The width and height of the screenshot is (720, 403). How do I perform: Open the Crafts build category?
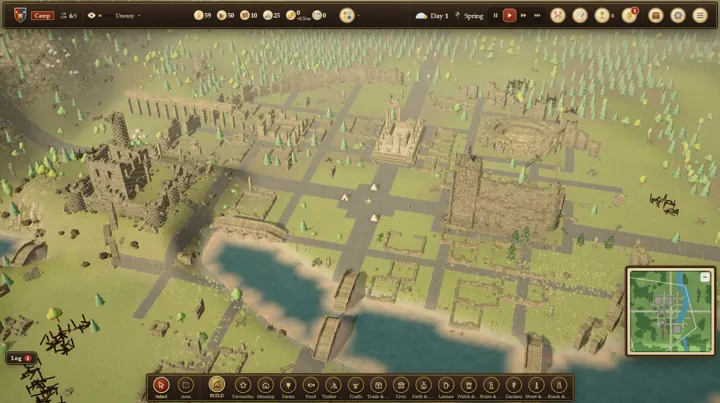coord(356,386)
